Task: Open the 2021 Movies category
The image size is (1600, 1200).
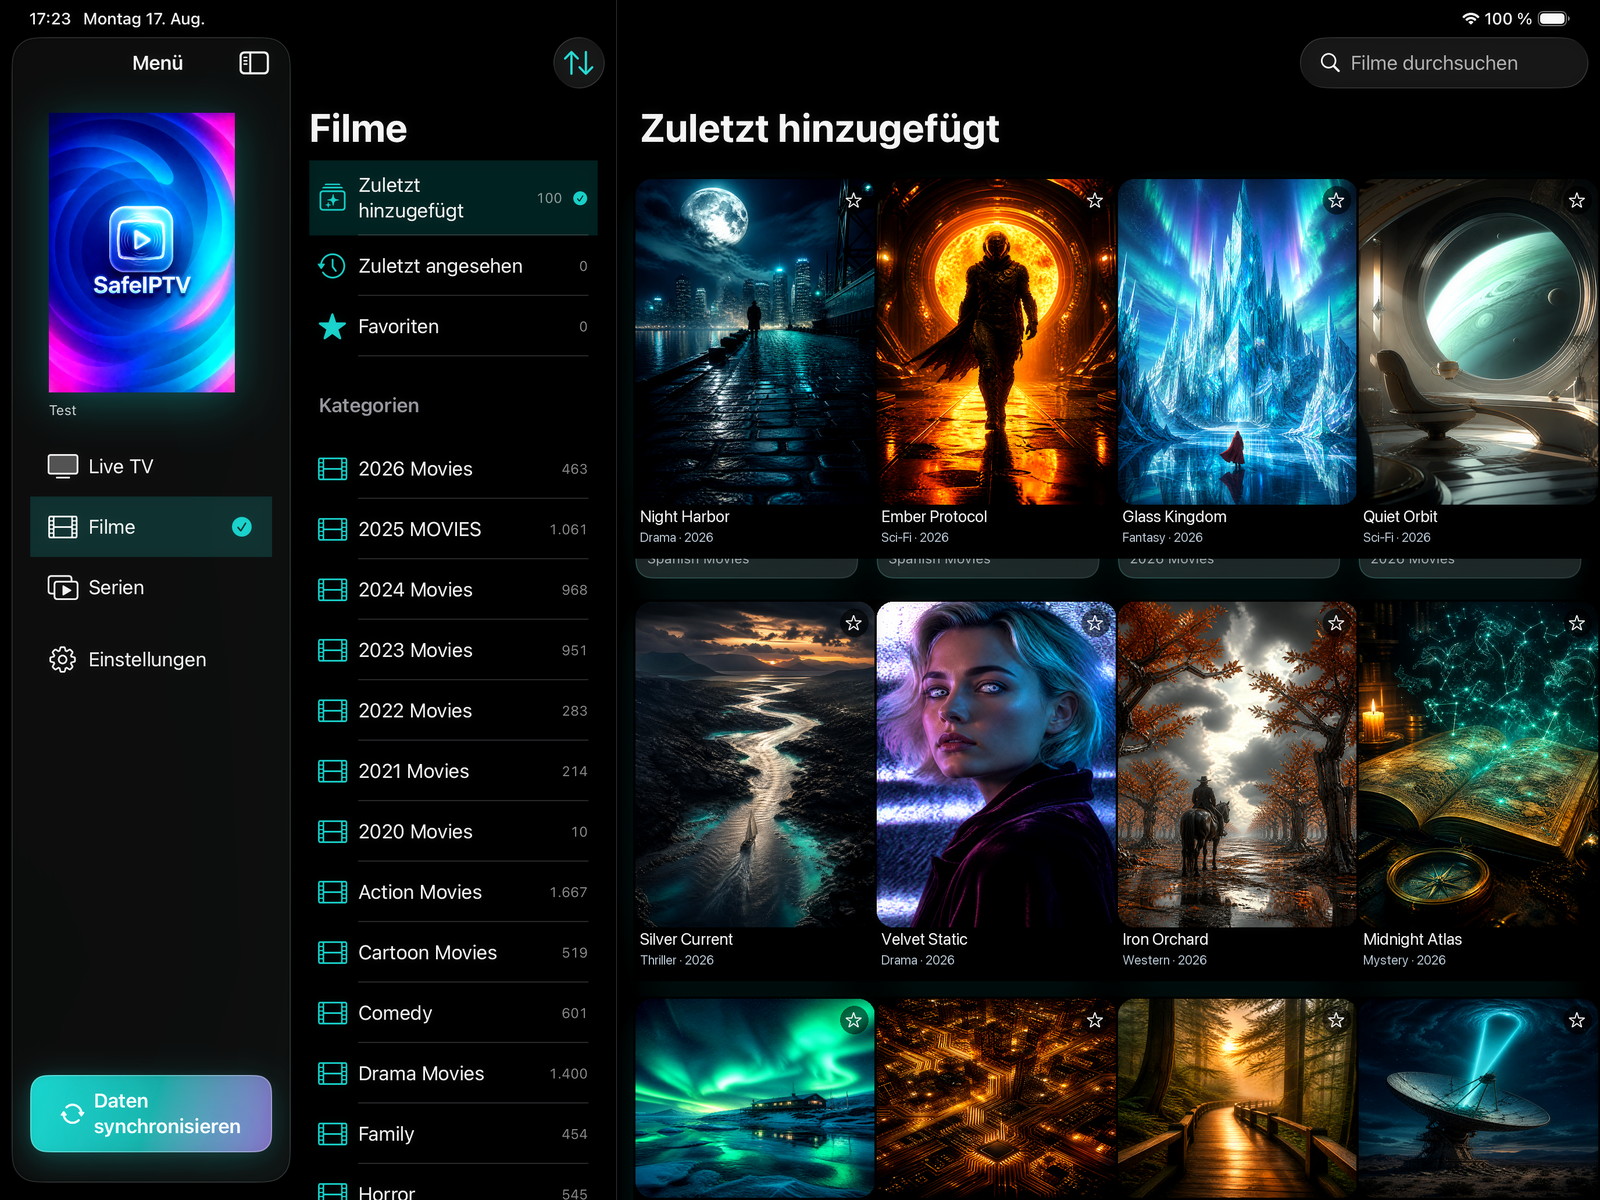Action: (453, 771)
